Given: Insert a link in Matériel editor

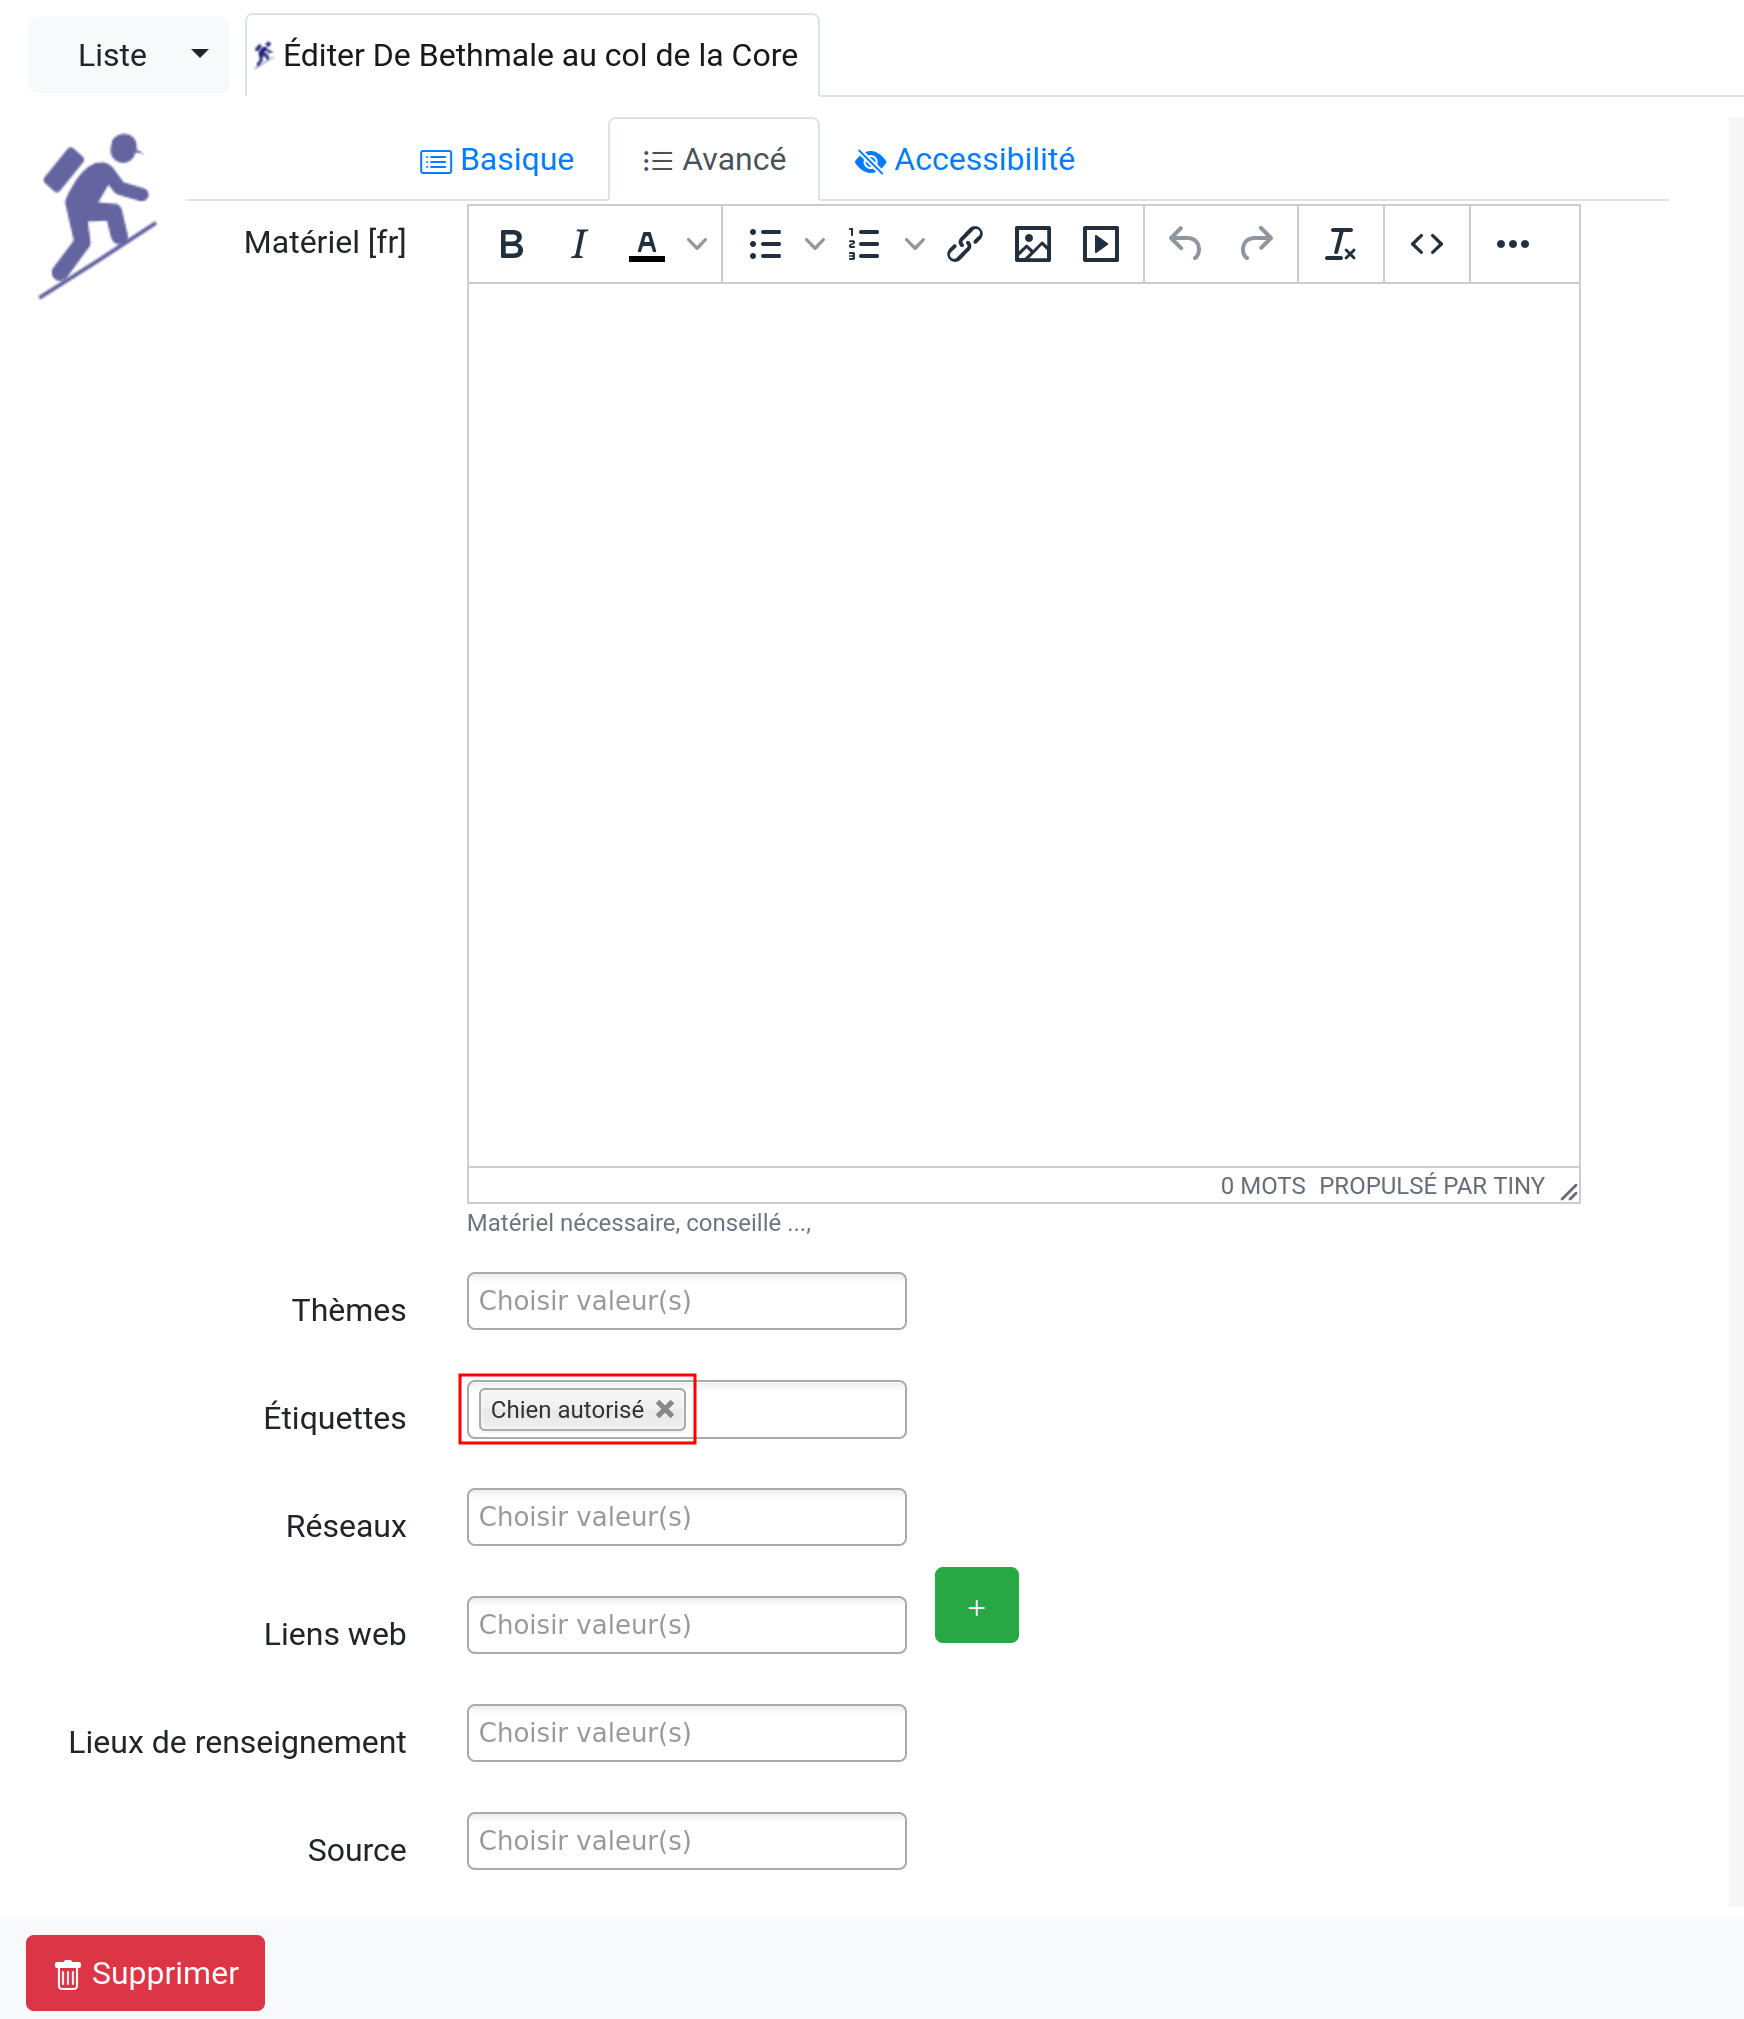Looking at the screenshot, I should click(965, 244).
